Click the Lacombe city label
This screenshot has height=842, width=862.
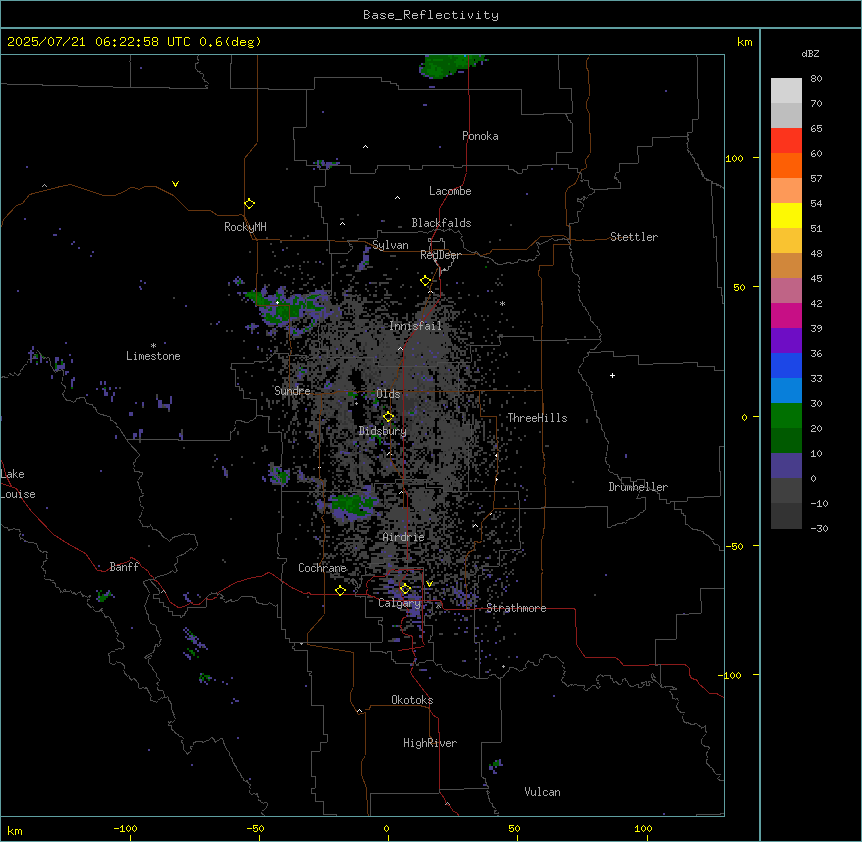pos(450,191)
